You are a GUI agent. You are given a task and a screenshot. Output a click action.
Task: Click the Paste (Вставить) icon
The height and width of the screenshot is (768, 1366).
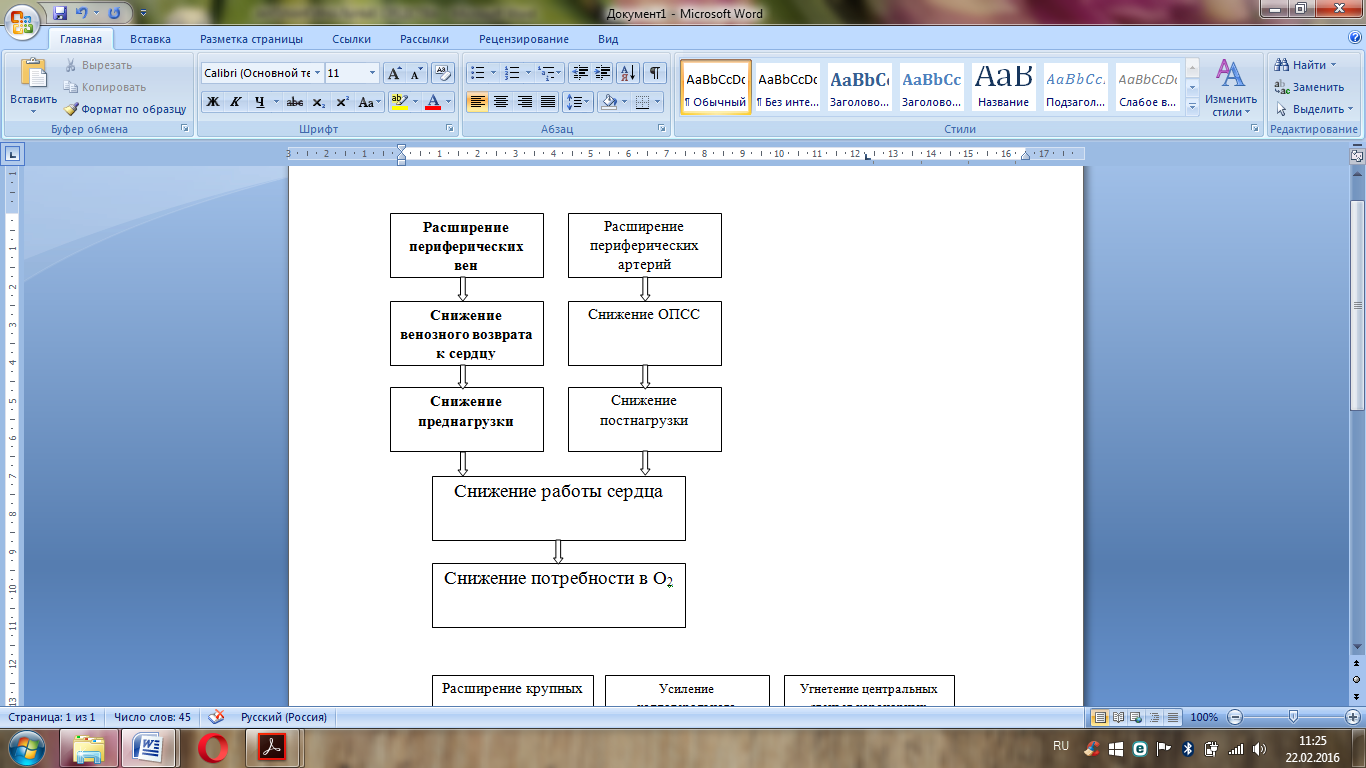[34, 75]
